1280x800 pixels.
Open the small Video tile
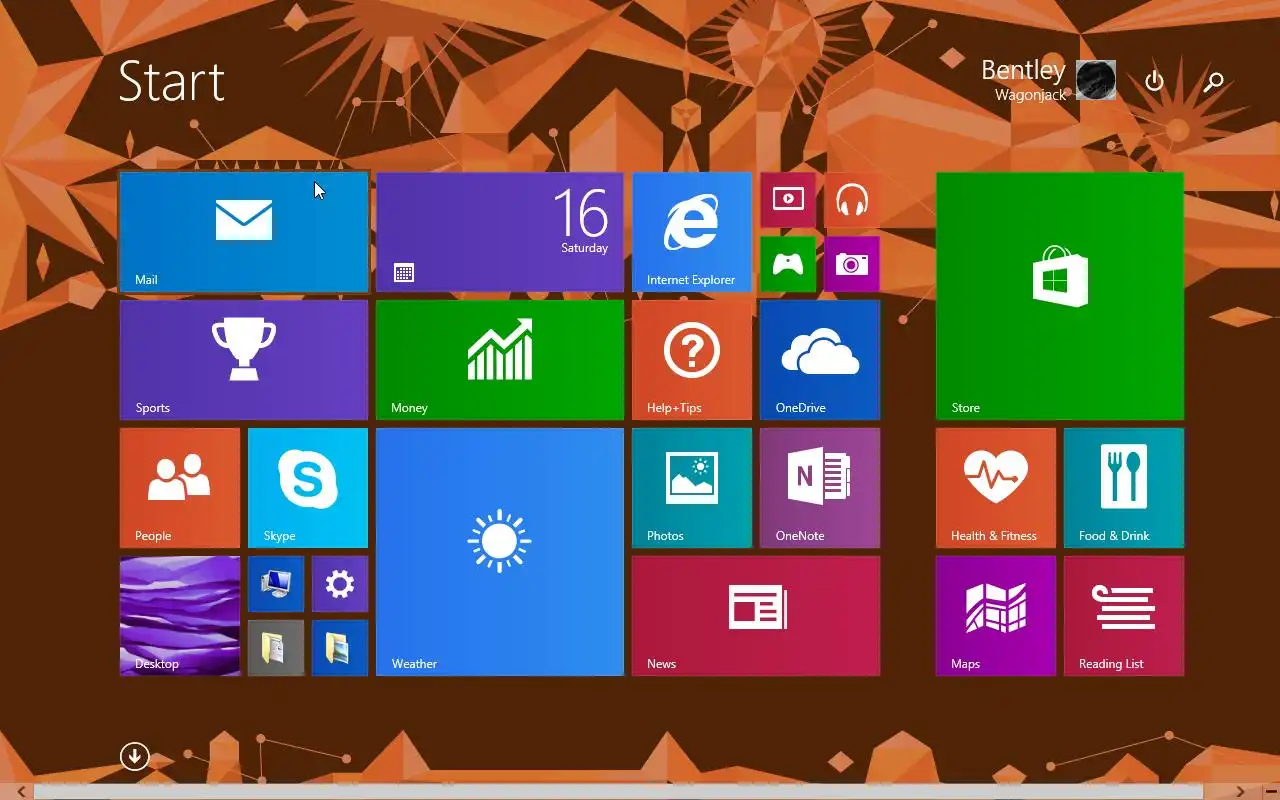788,200
